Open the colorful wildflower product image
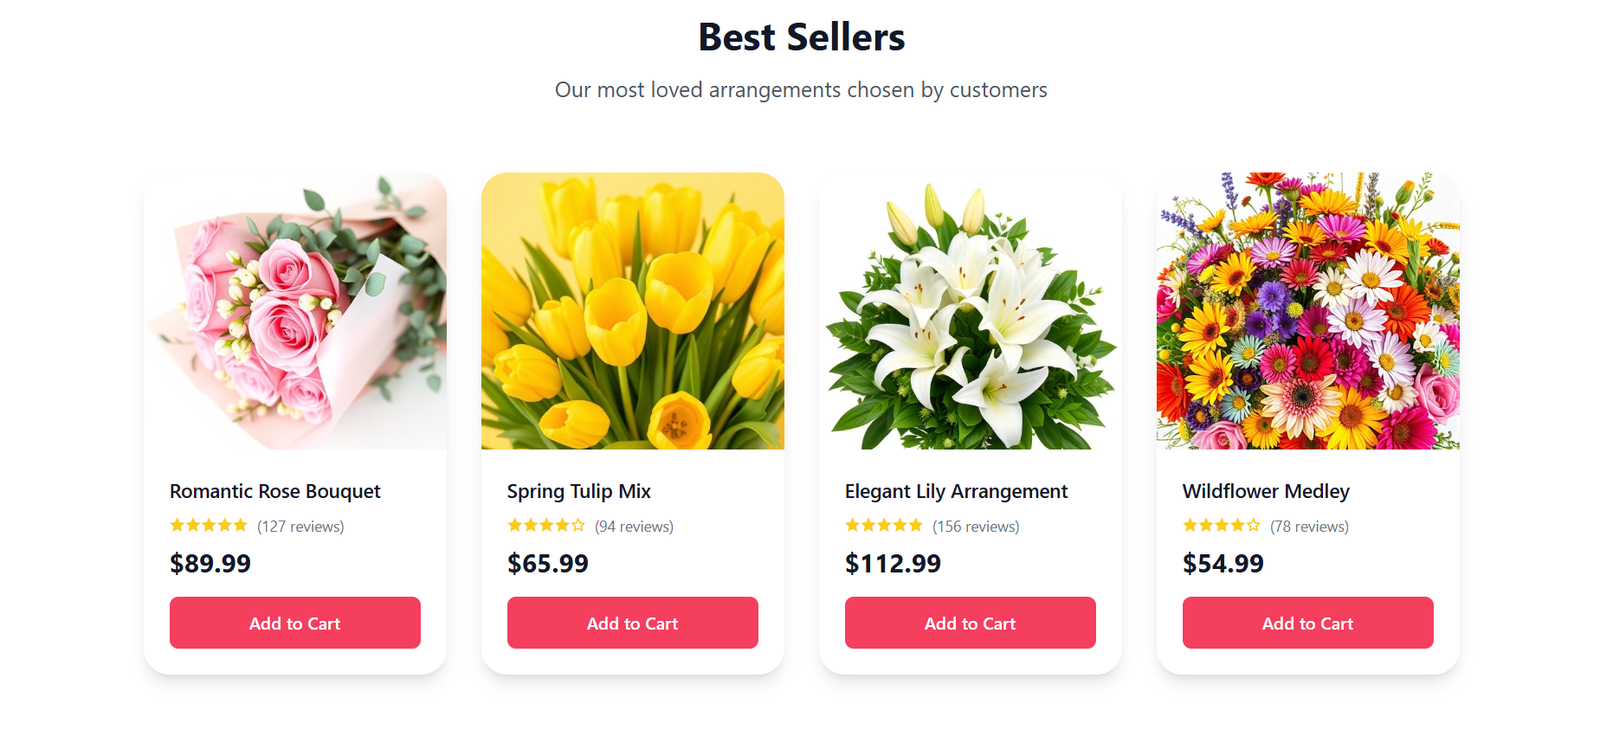The height and width of the screenshot is (751, 1600). [x=1307, y=311]
